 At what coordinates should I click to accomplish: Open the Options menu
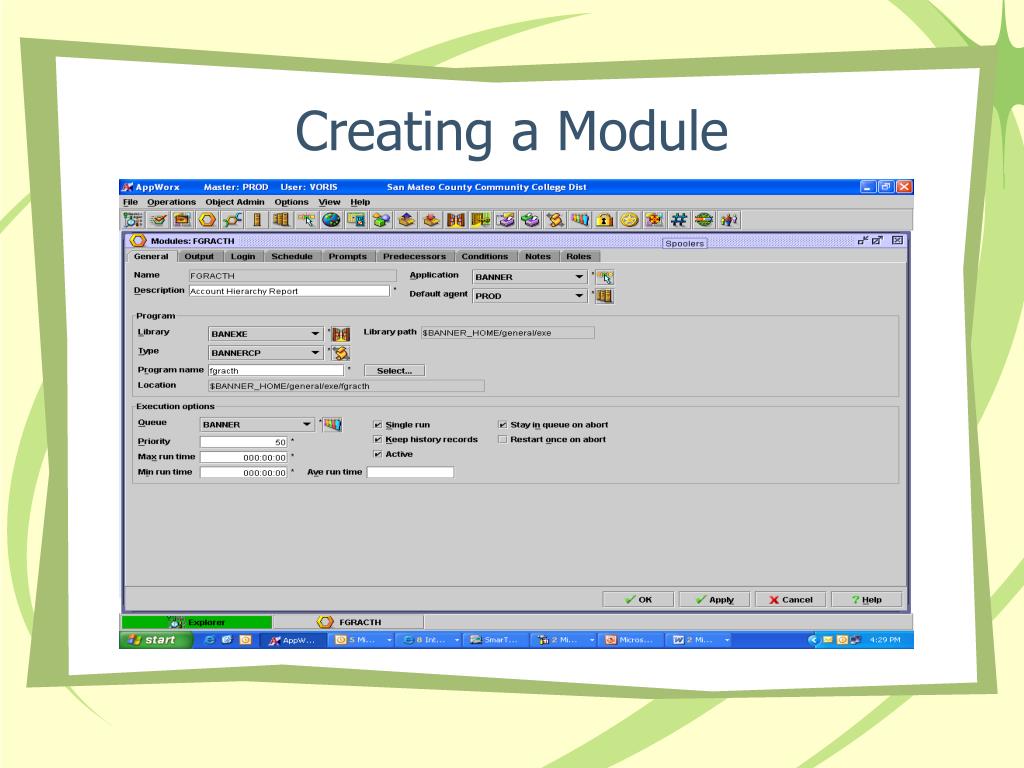[291, 202]
